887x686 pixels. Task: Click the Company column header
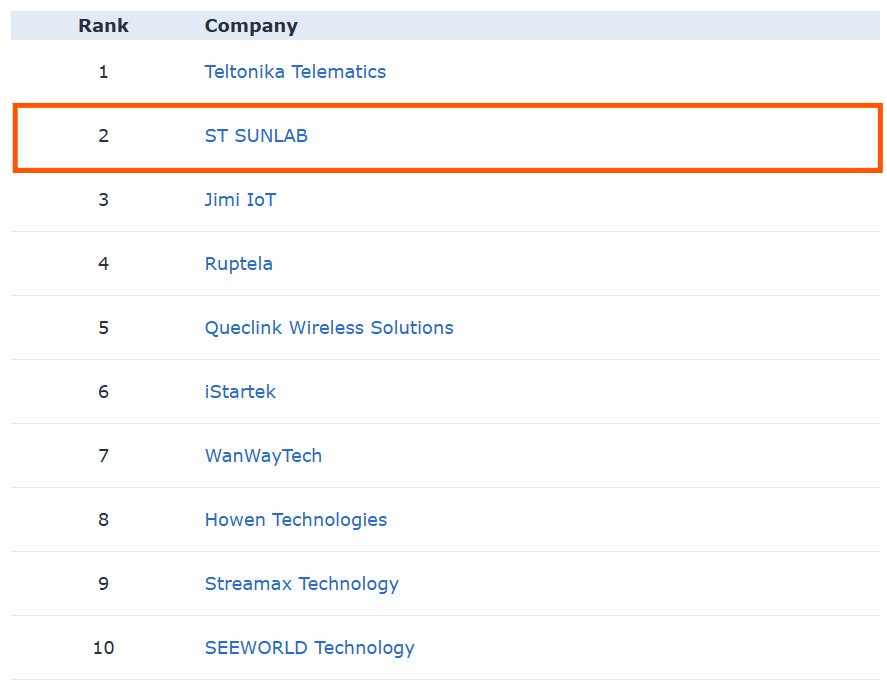[251, 26]
